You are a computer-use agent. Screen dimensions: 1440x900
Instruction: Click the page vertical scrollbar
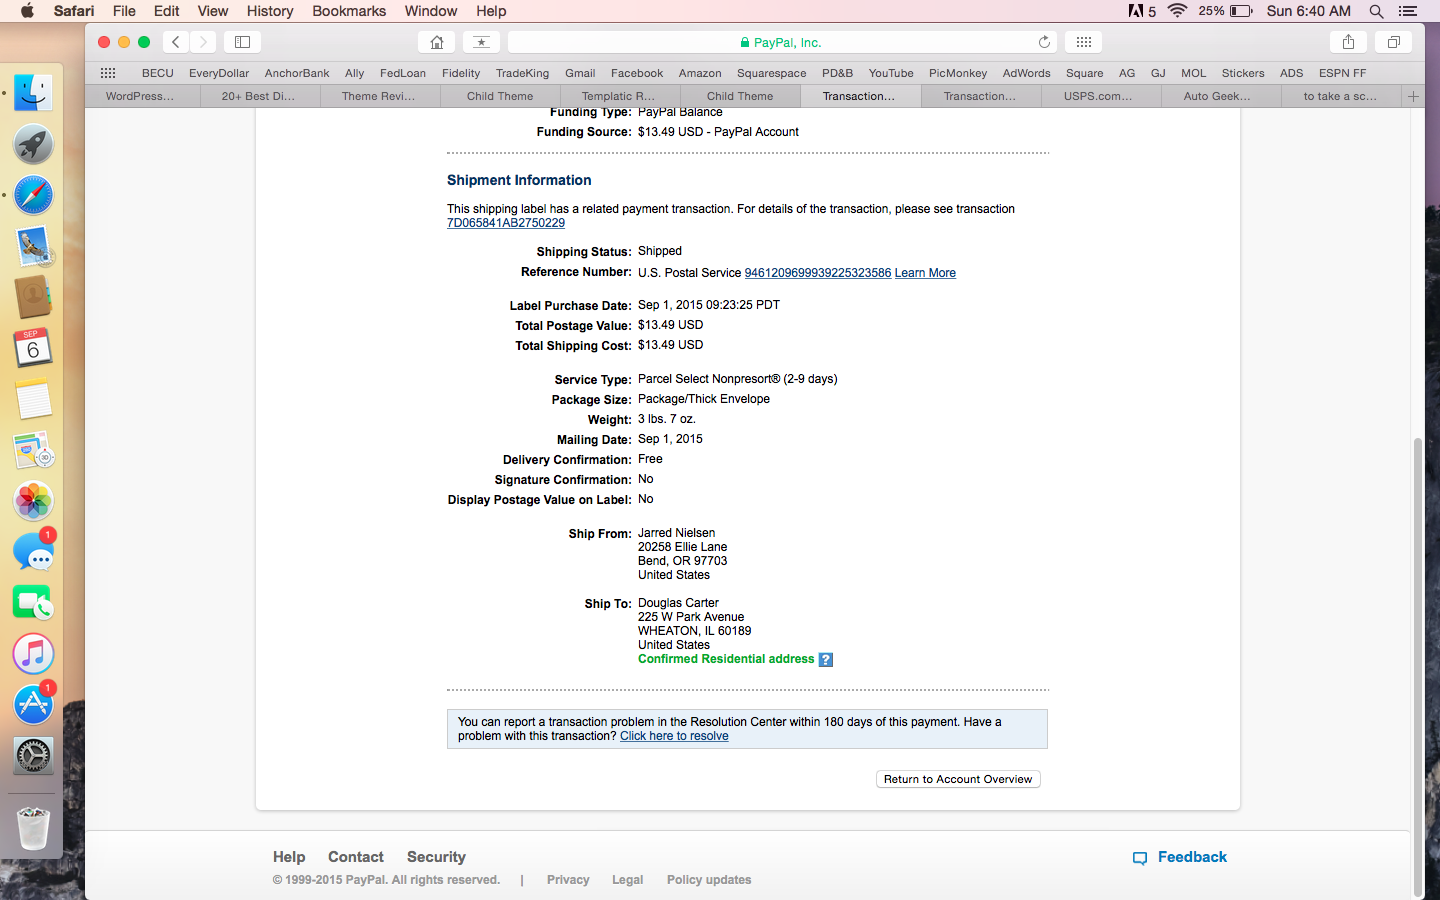(1417, 668)
